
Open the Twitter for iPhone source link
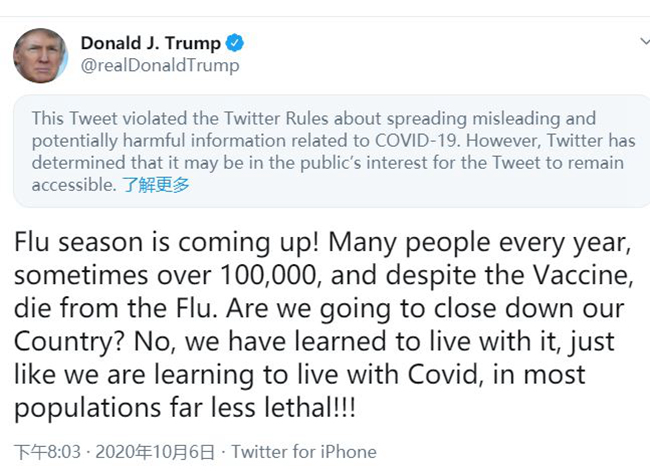coord(302,452)
